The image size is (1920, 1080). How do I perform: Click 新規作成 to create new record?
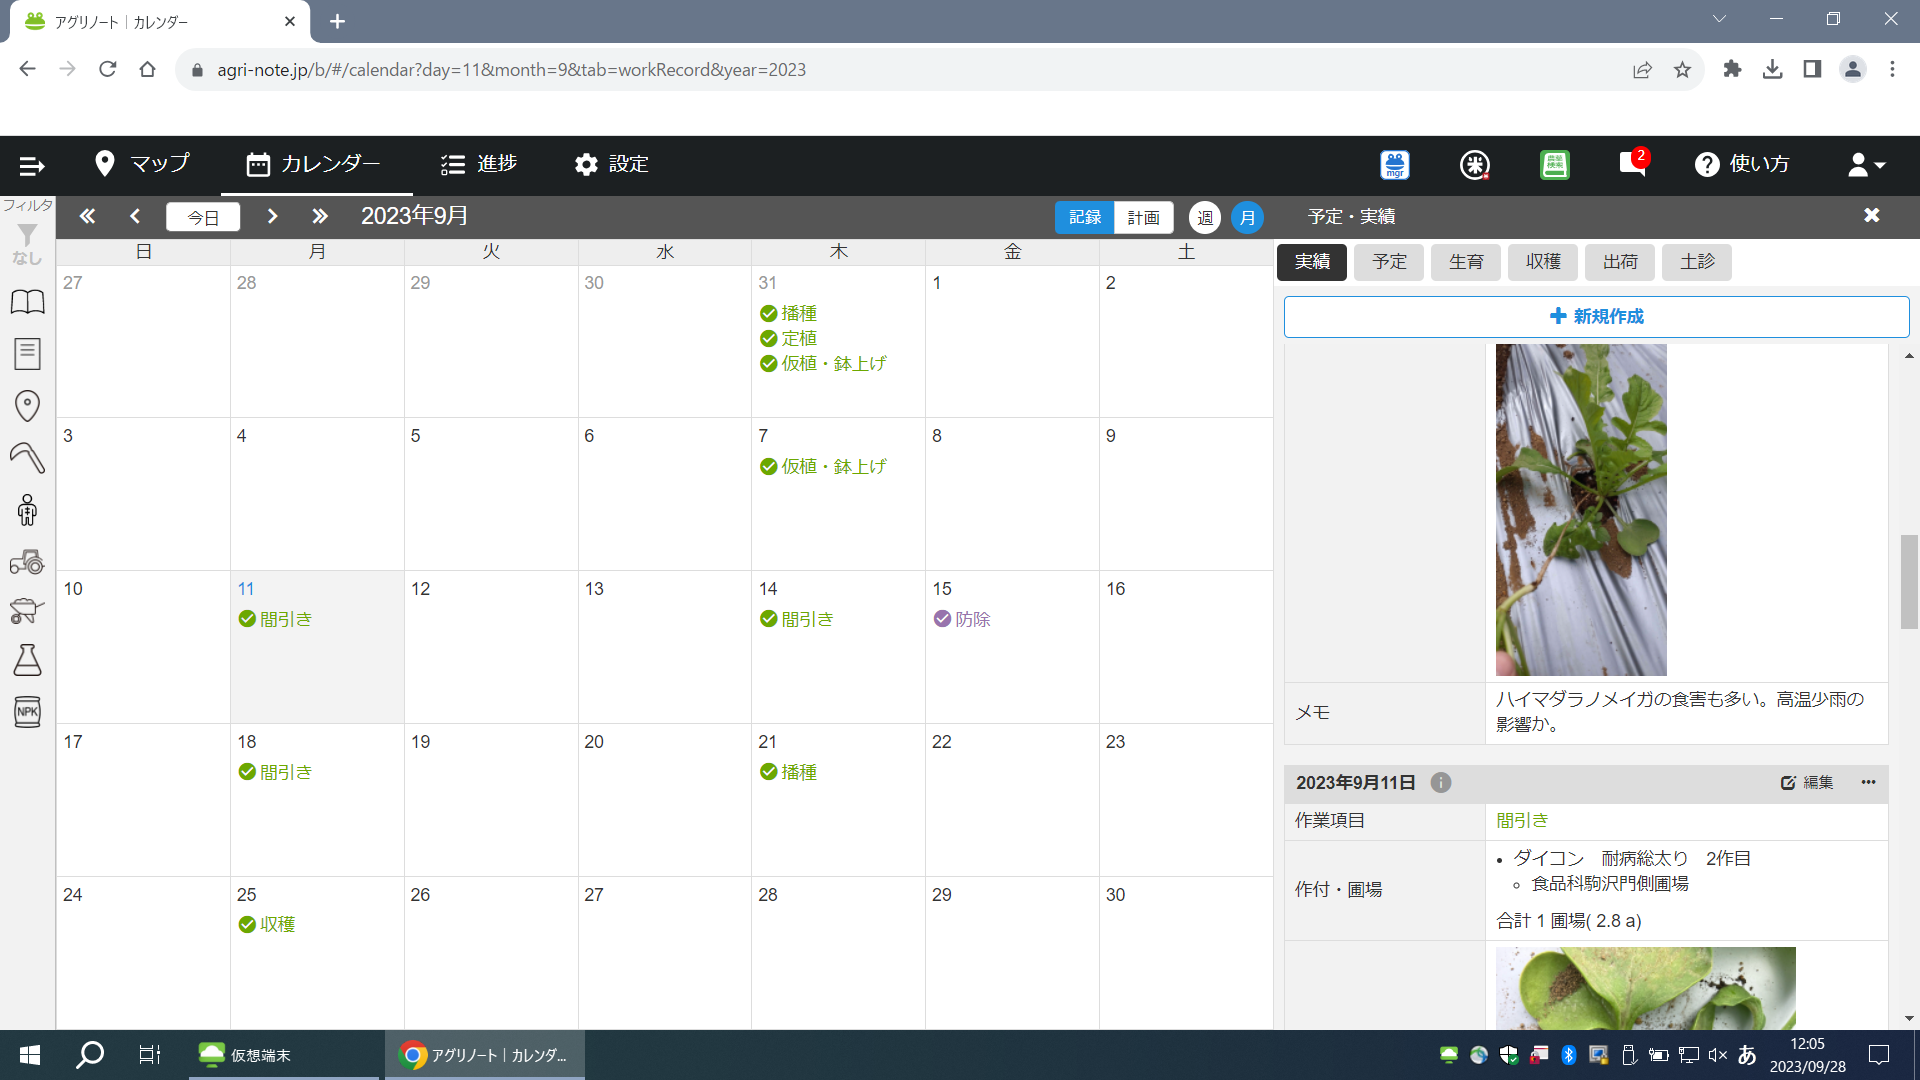tap(1597, 316)
